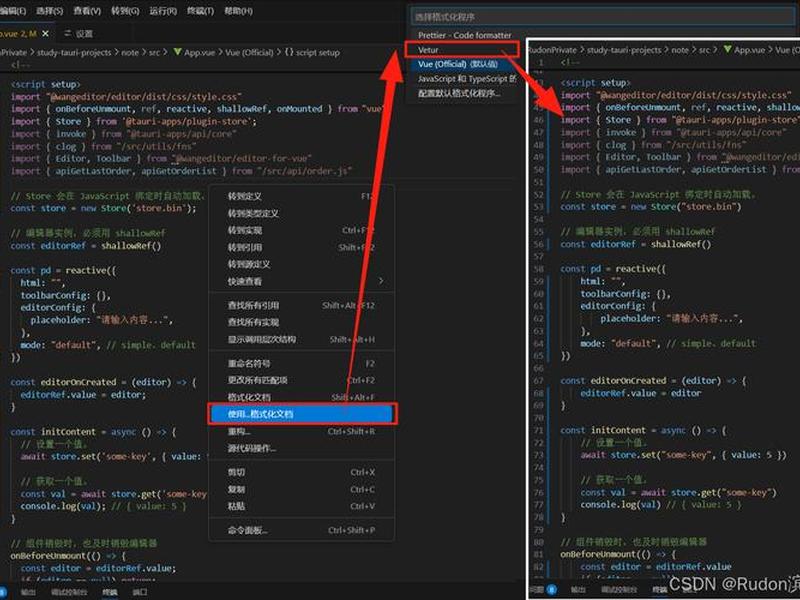
Task: Click the braces icon beside script setup in the breadcrumb
Action: (289, 52)
